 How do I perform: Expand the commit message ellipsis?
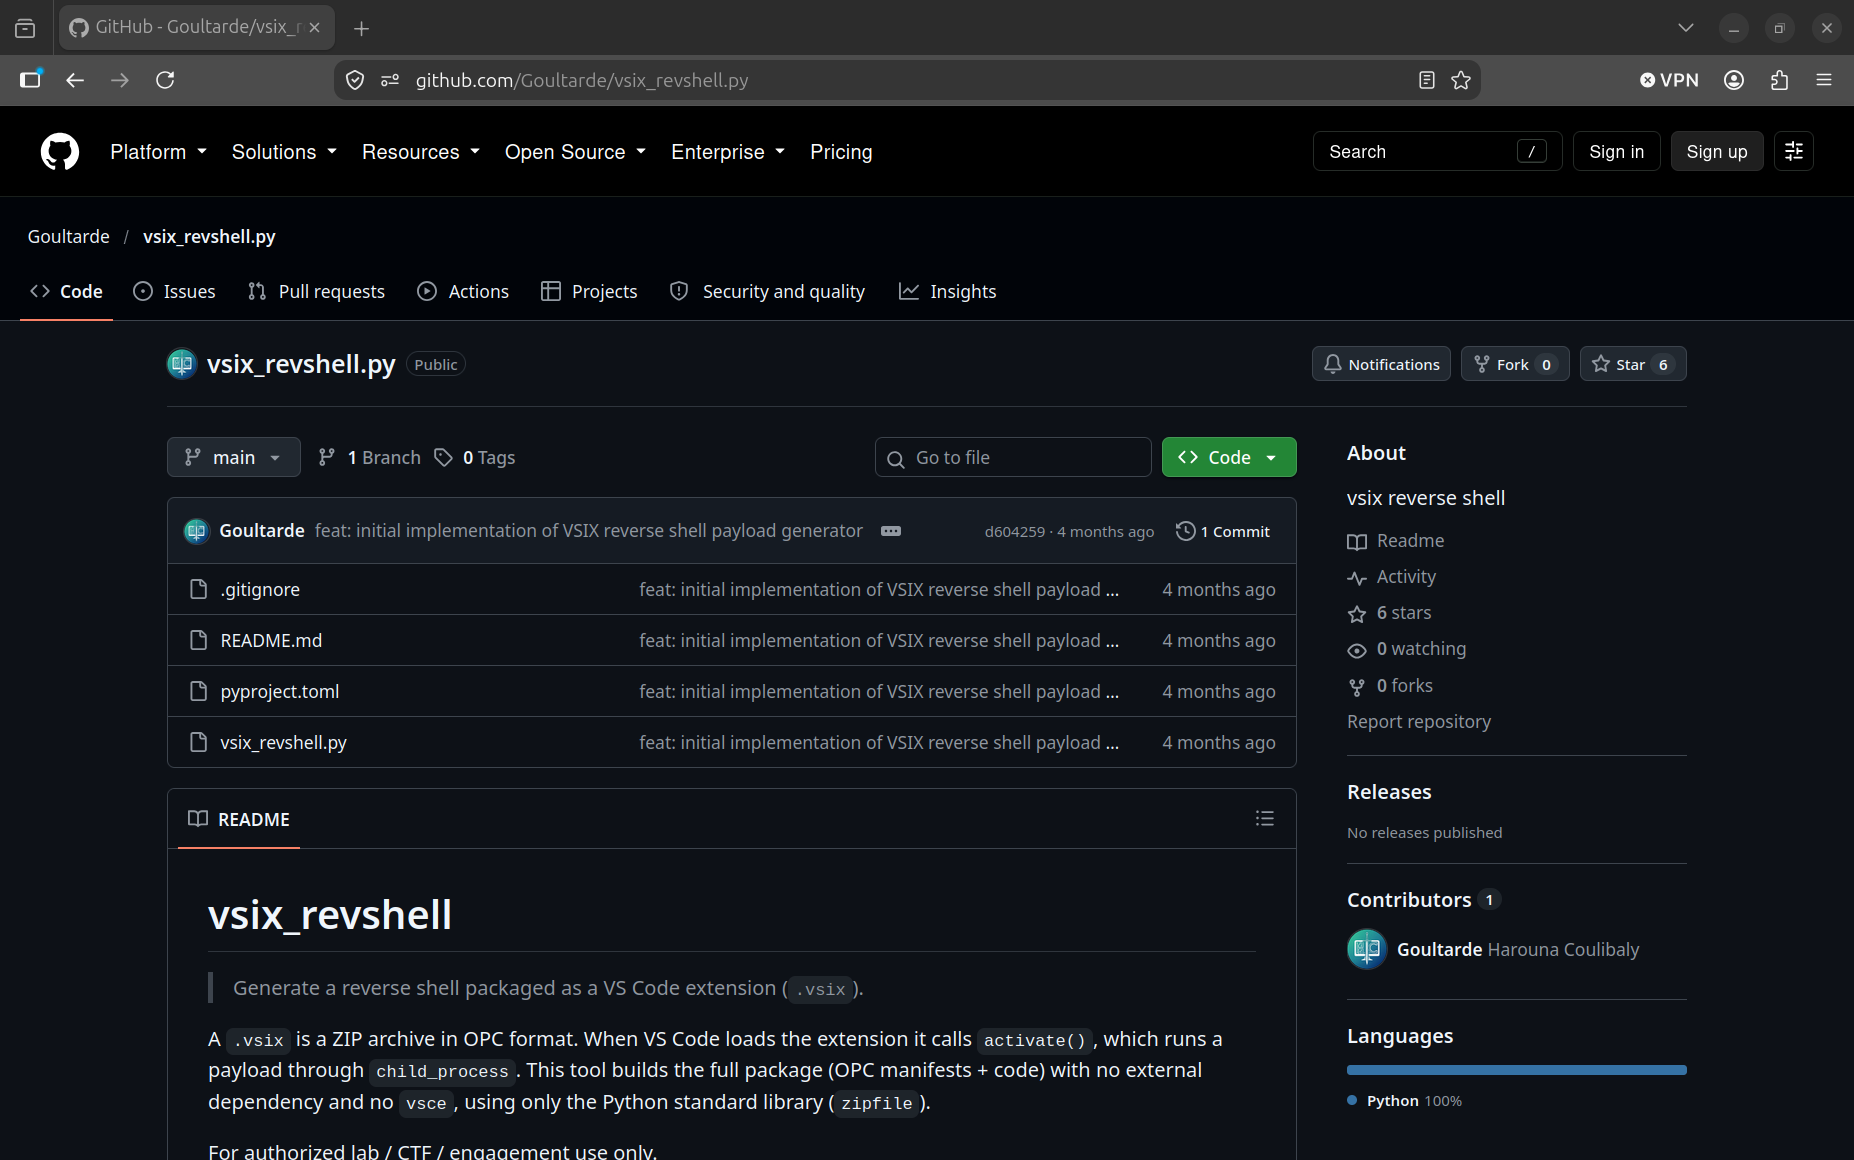(x=891, y=531)
